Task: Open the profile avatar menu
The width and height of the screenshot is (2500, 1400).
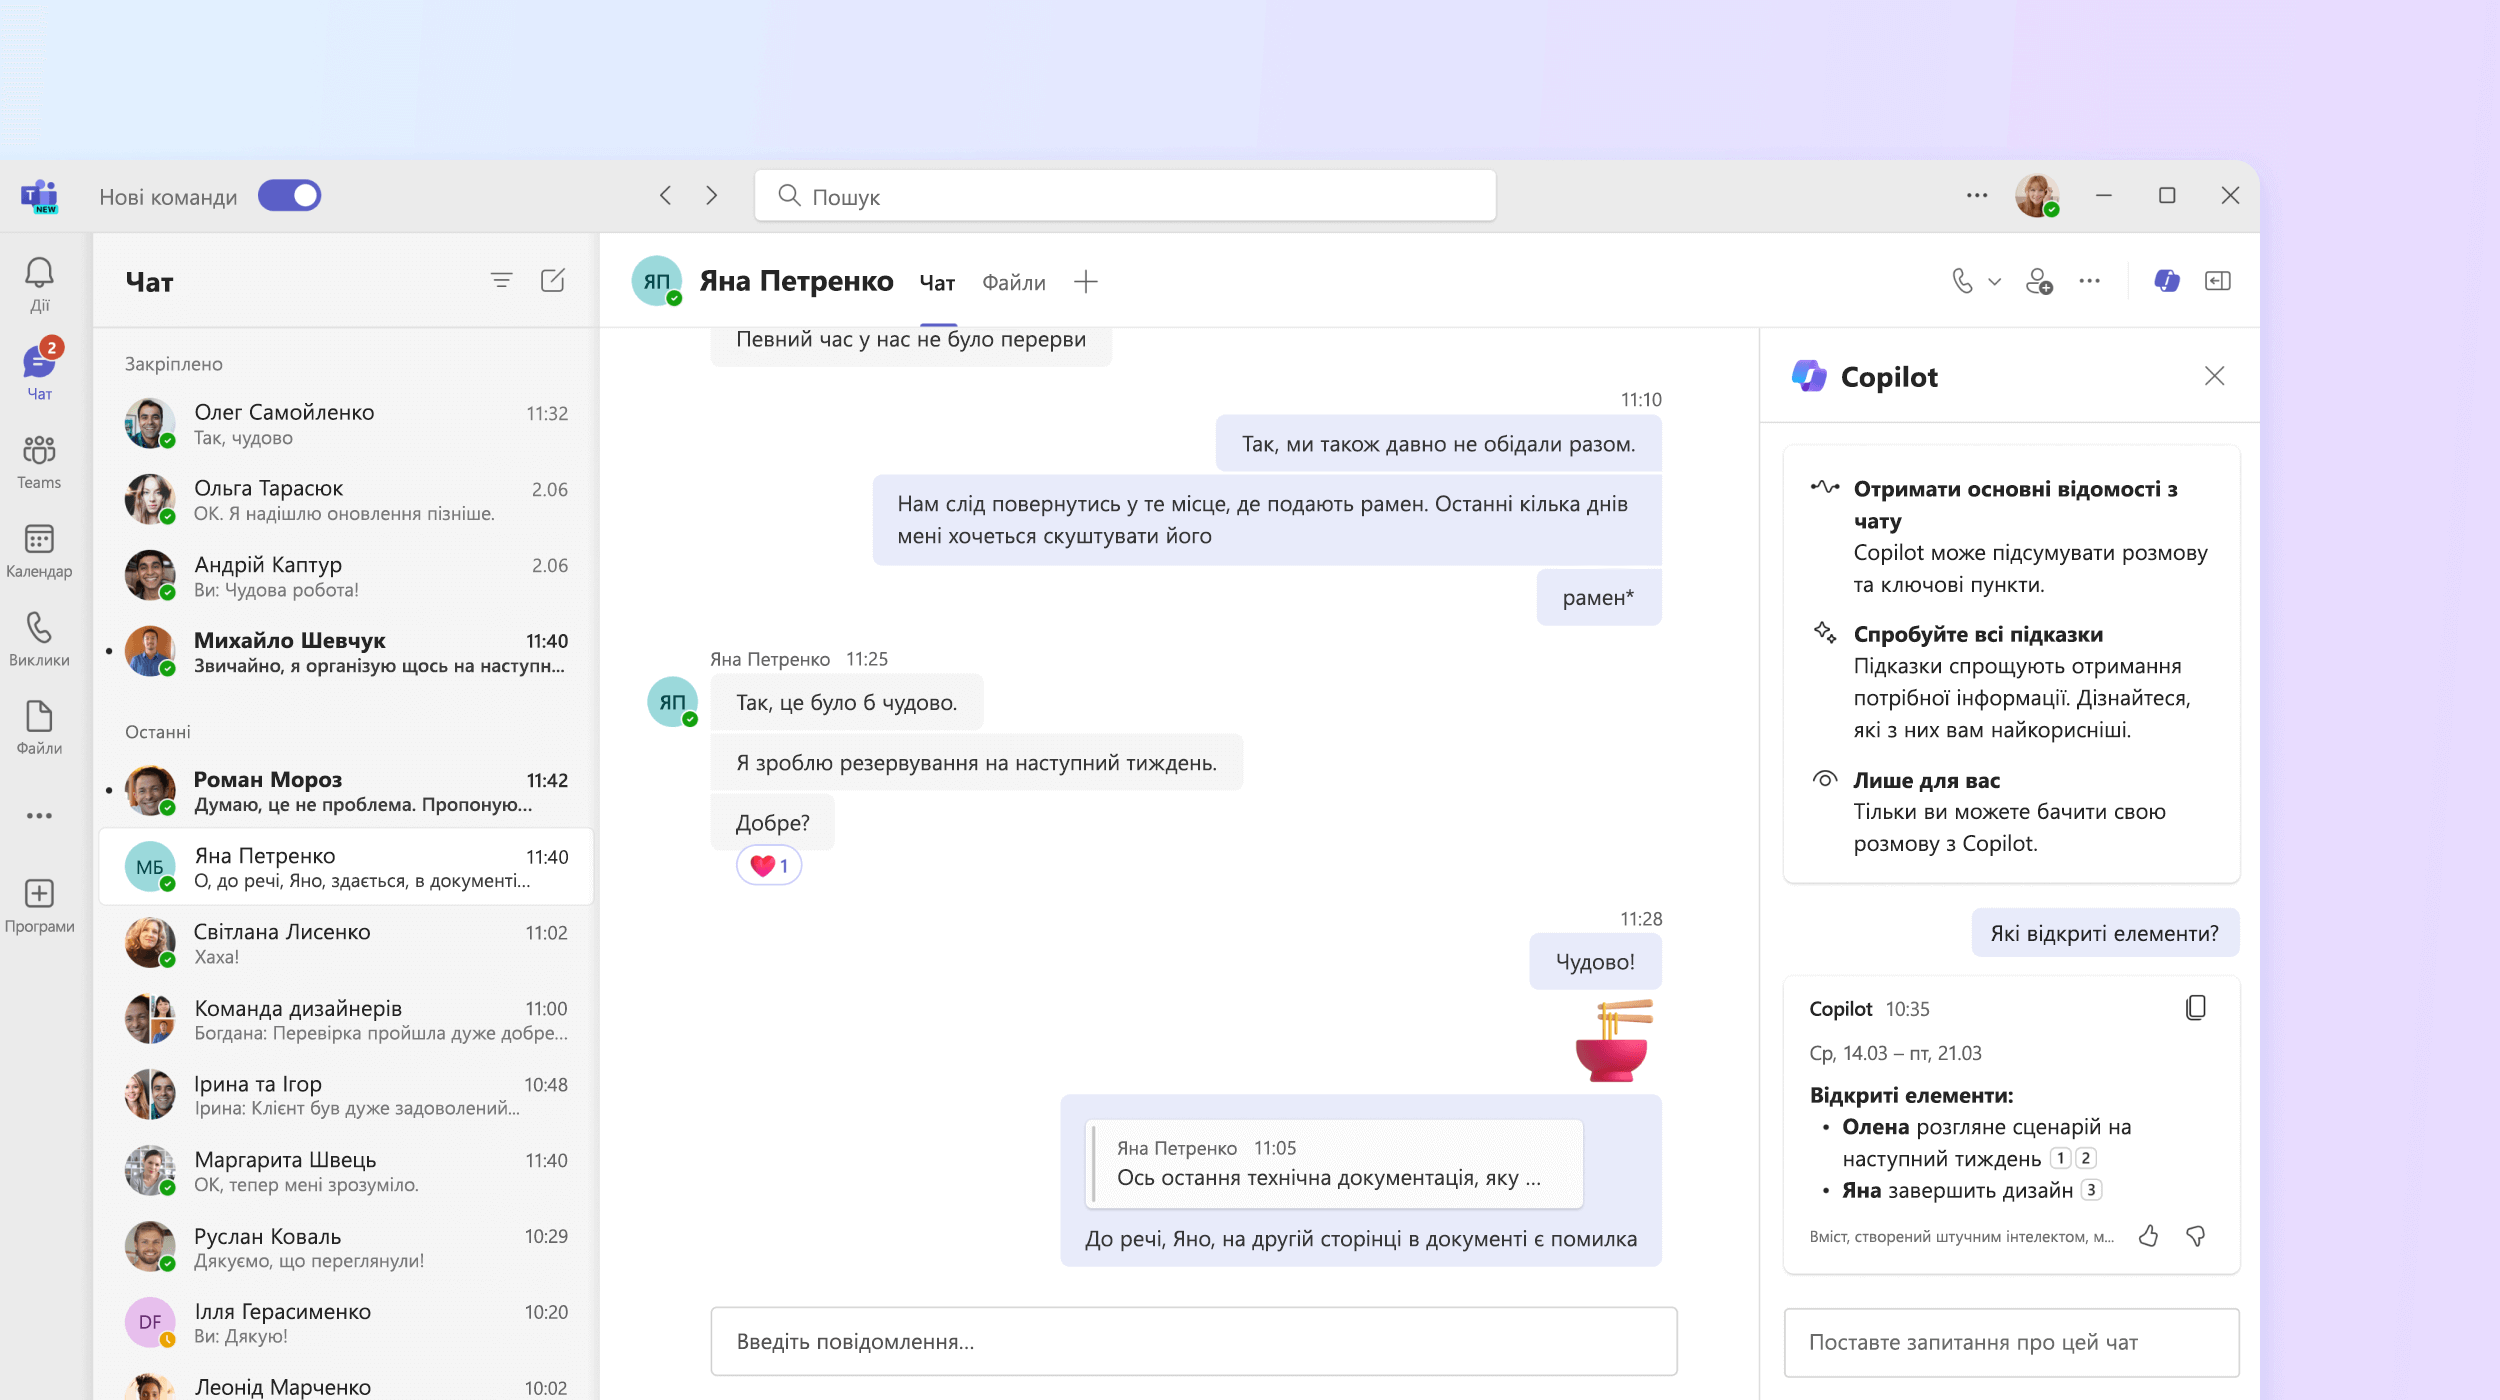Action: coord(2037,196)
